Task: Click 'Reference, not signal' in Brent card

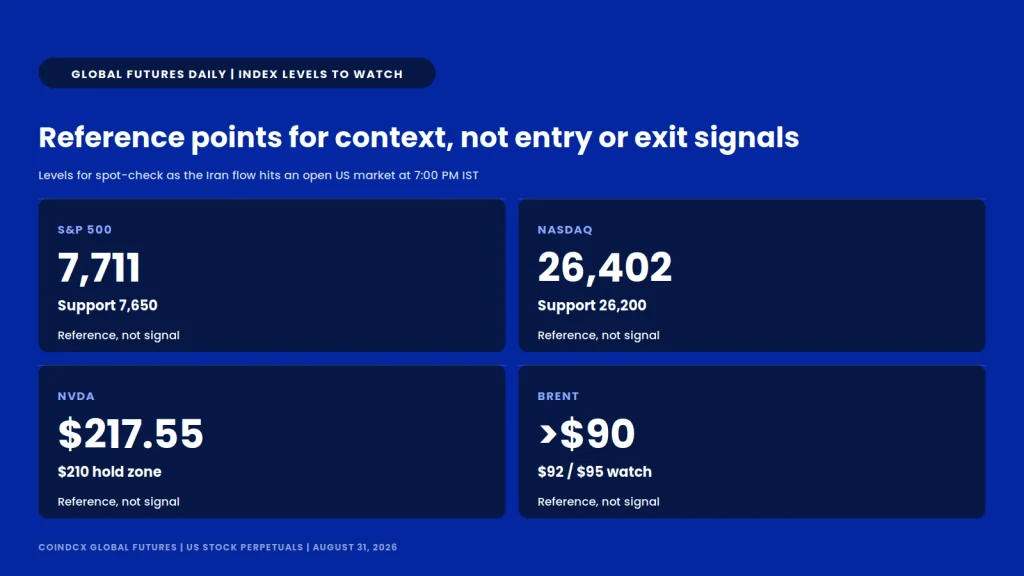Action: coord(598,502)
